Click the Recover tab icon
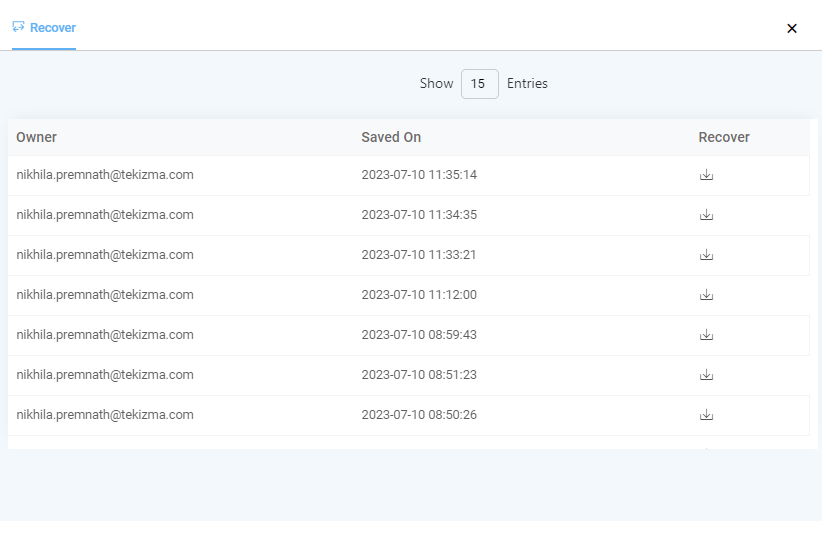Viewport: 822px width, 542px height. coord(18,27)
